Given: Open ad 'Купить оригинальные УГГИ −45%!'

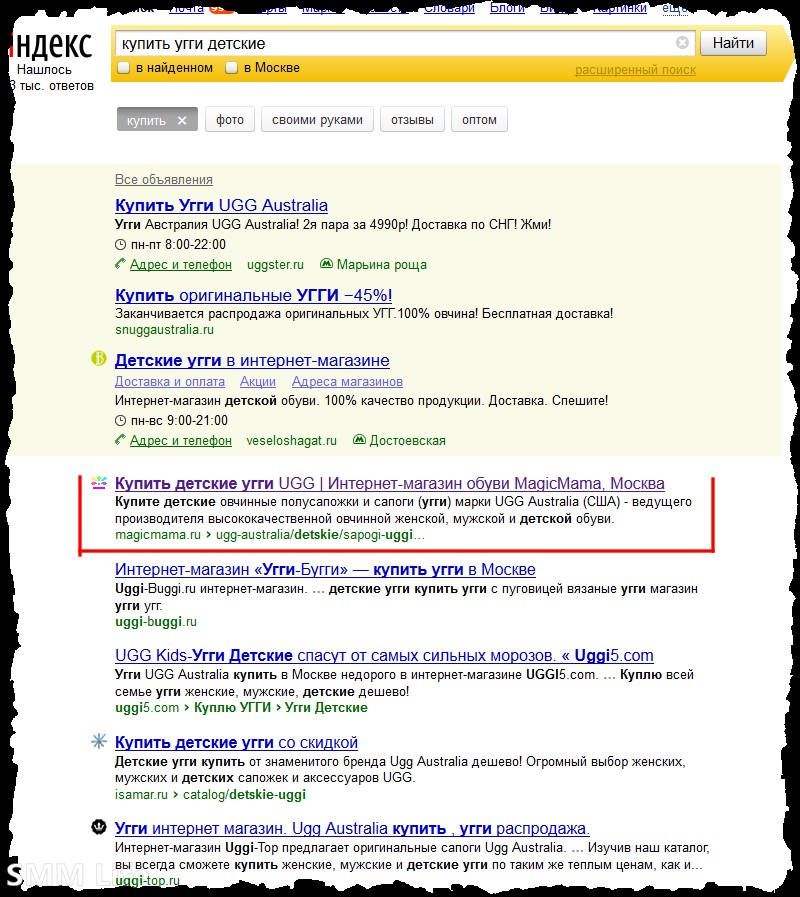Looking at the screenshot, I should 254,295.
